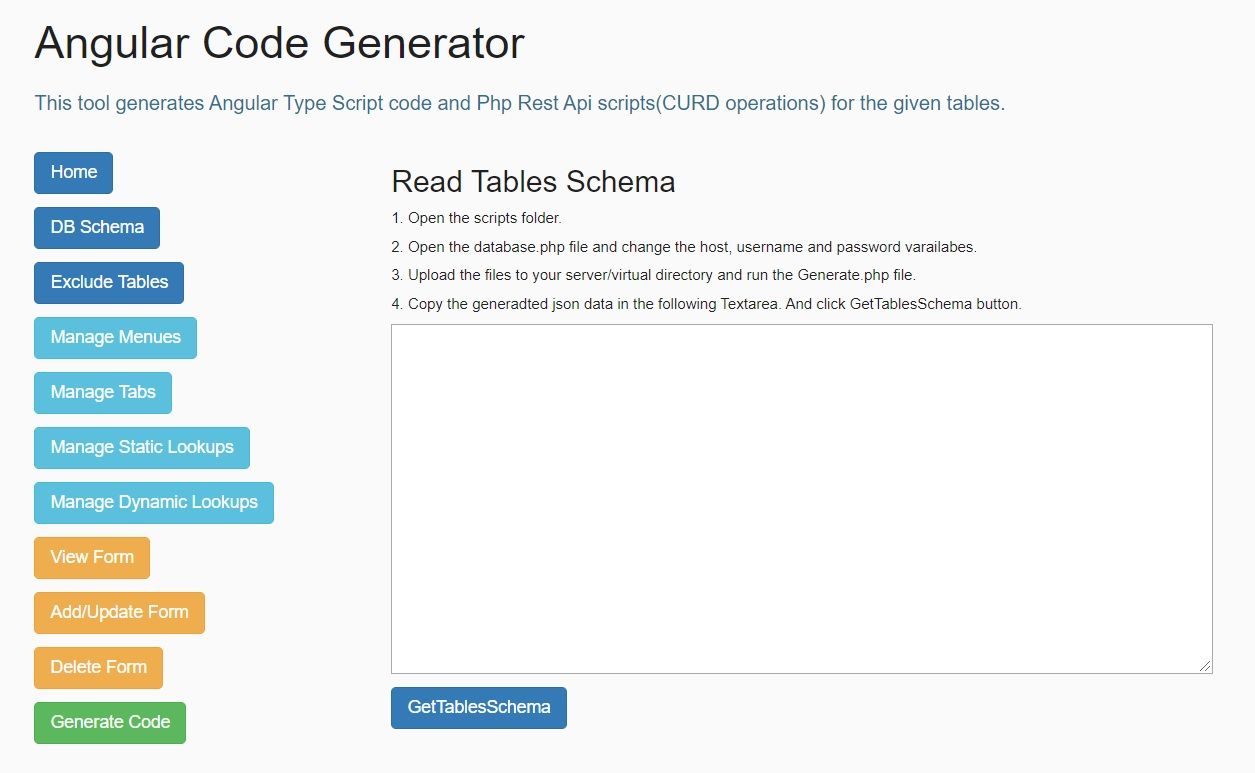Click the textarea resize handle corner
The image size is (1255, 773).
pos(1205,666)
